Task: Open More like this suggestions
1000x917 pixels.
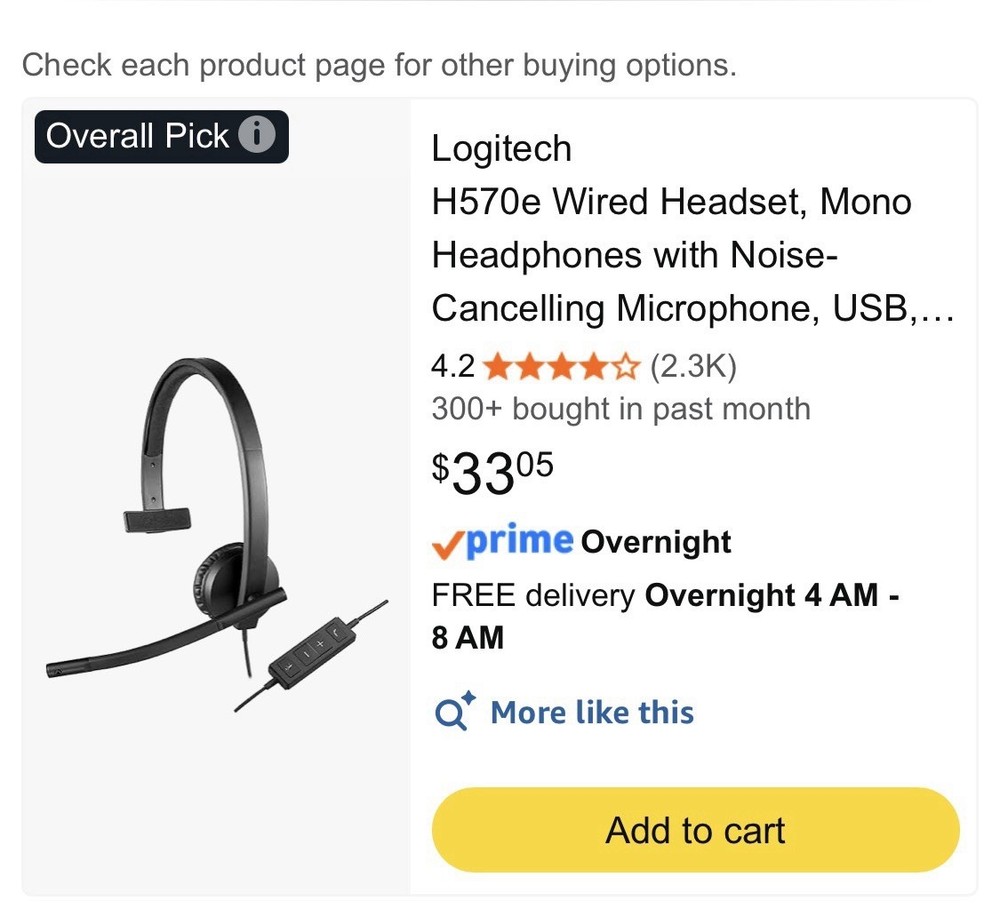Action: tap(592, 713)
